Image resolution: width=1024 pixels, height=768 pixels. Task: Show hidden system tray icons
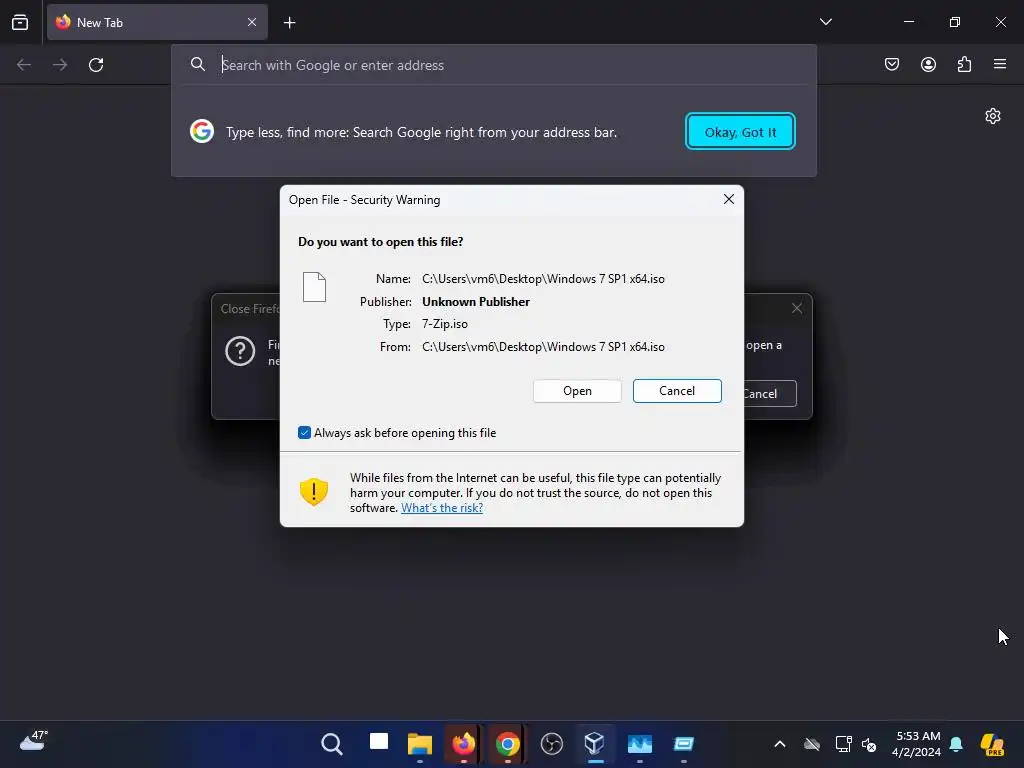coord(780,744)
